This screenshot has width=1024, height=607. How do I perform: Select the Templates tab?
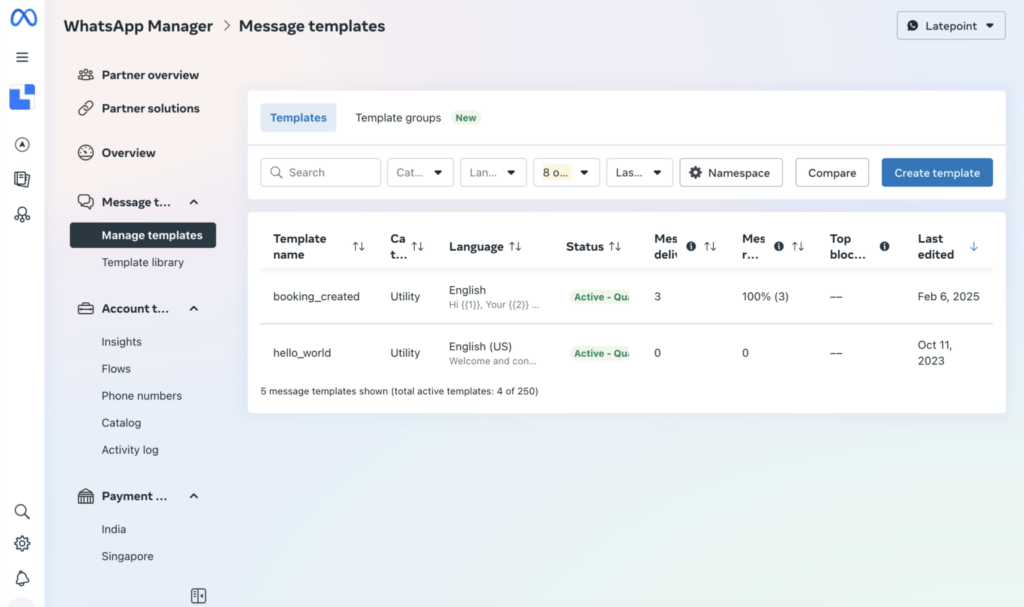[x=298, y=117]
